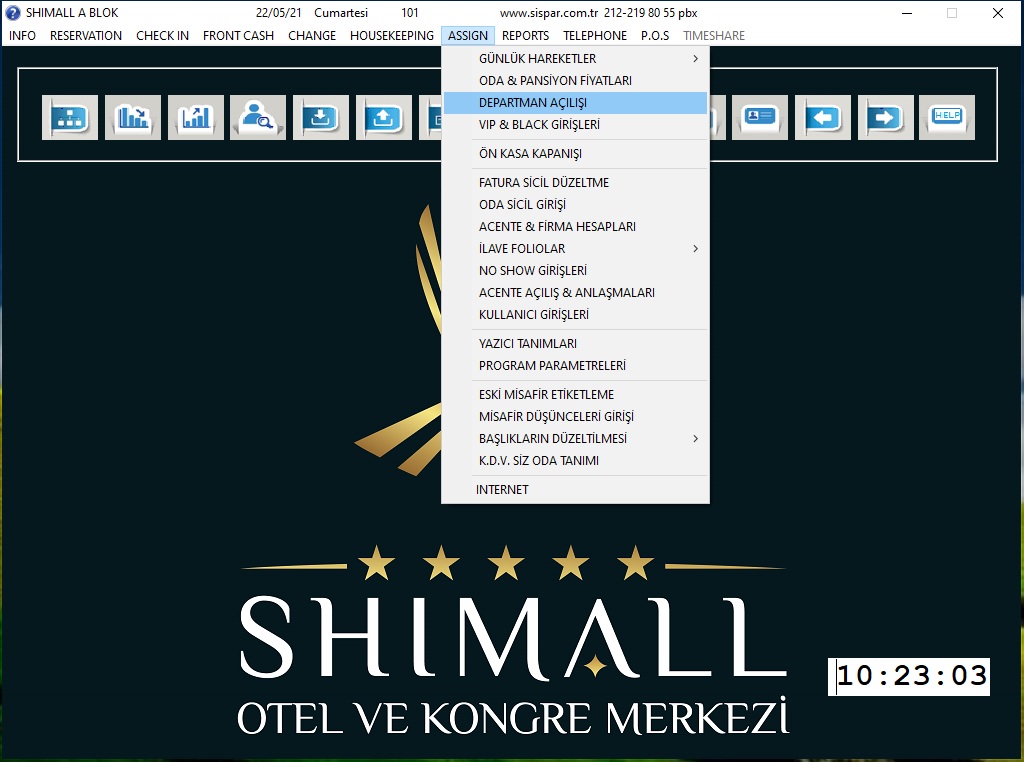
Task: Close the SHIMALL A BLOK window
Action: tap(997, 13)
